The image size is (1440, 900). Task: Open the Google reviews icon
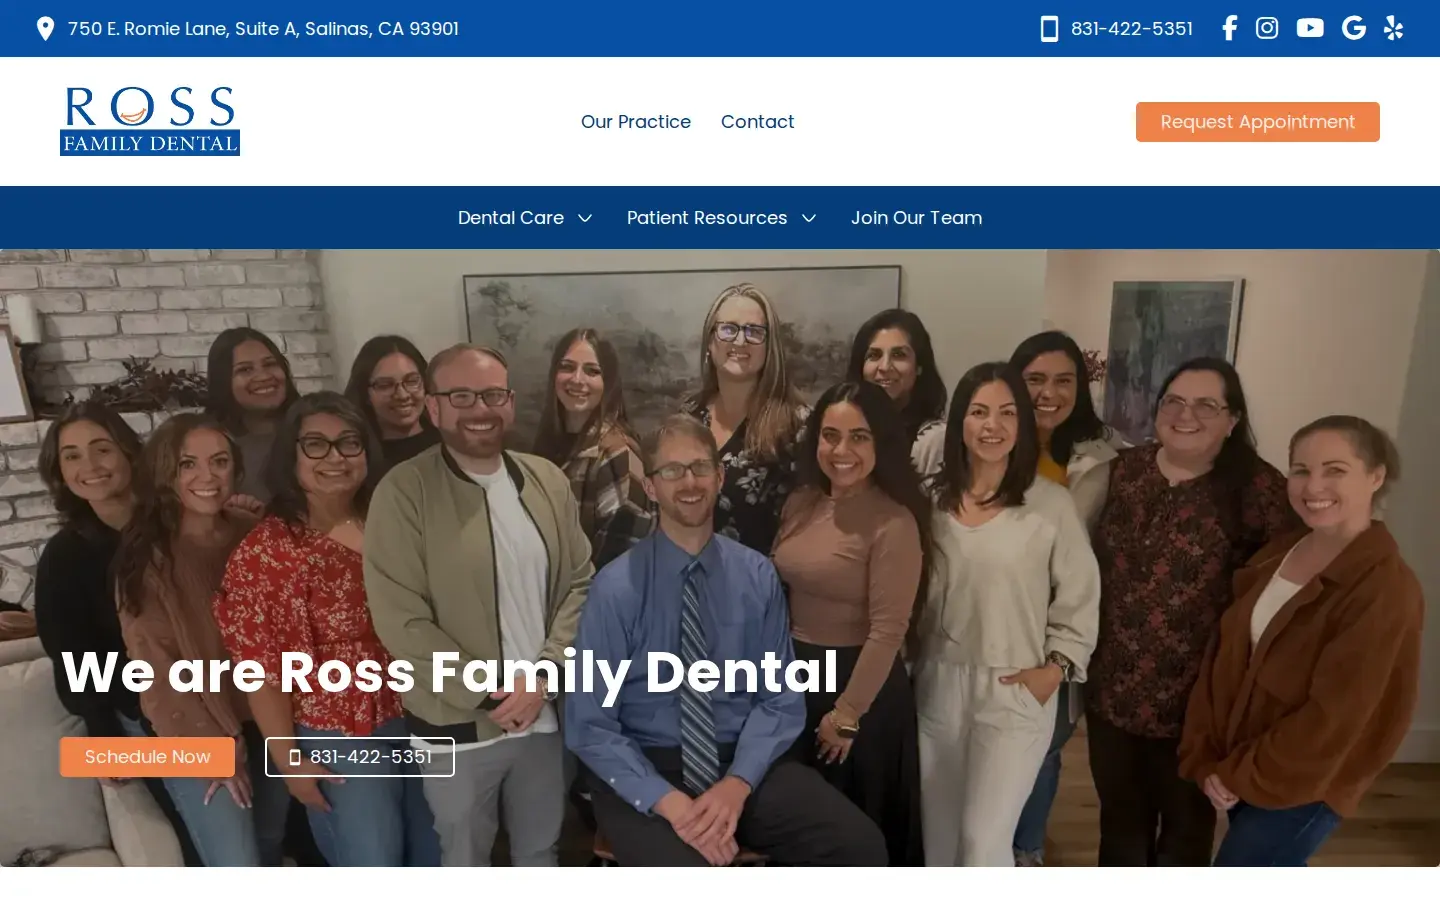click(1354, 28)
